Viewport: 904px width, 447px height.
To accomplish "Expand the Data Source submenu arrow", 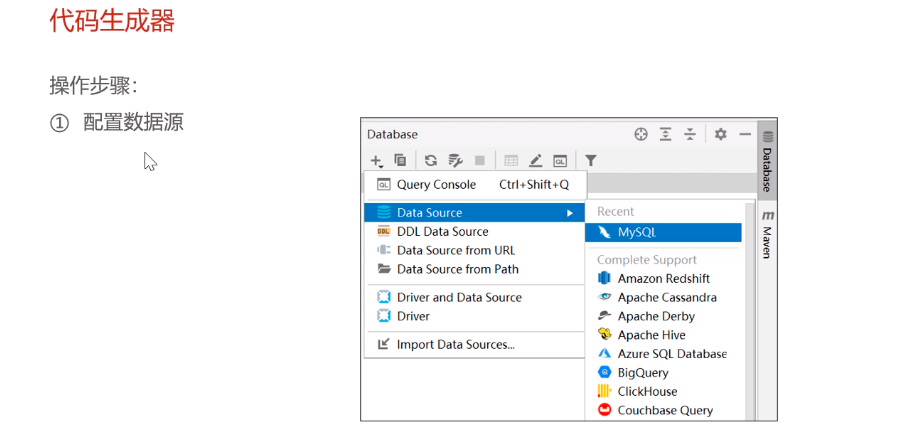I will tap(570, 213).
